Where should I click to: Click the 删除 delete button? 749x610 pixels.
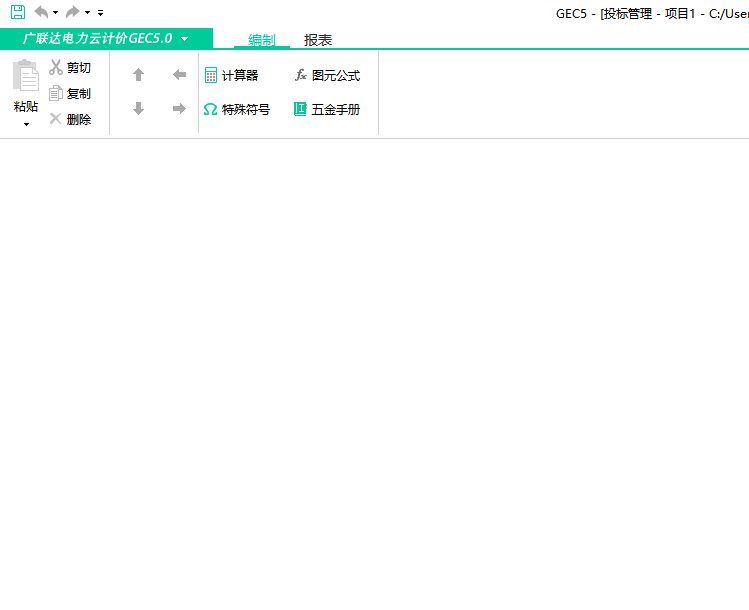[x=70, y=119]
